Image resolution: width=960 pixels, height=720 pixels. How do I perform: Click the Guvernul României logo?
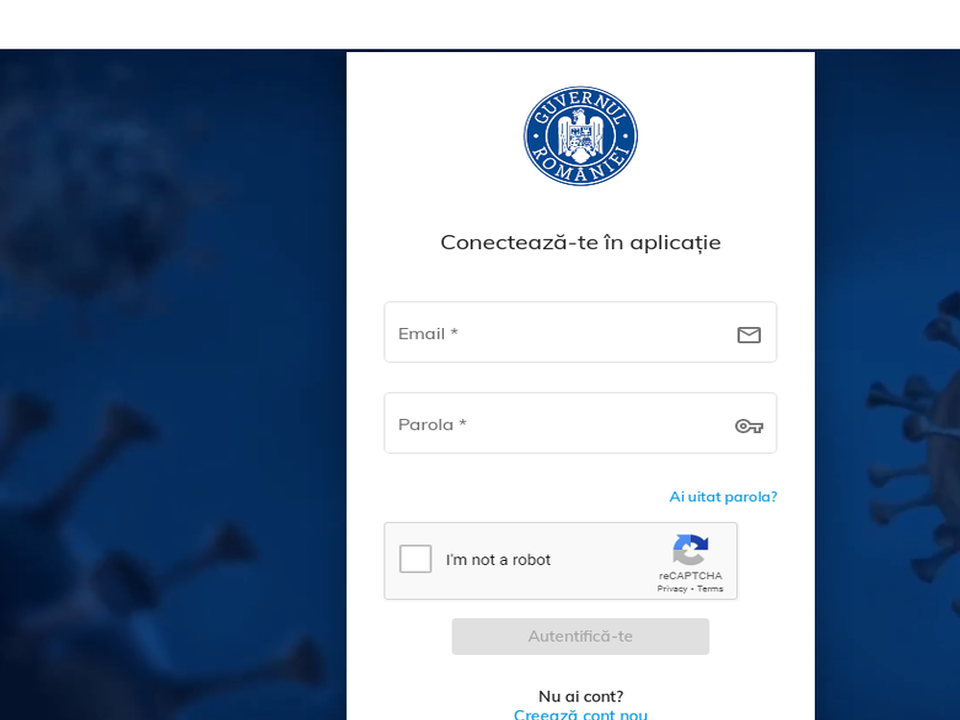coord(580,136)
